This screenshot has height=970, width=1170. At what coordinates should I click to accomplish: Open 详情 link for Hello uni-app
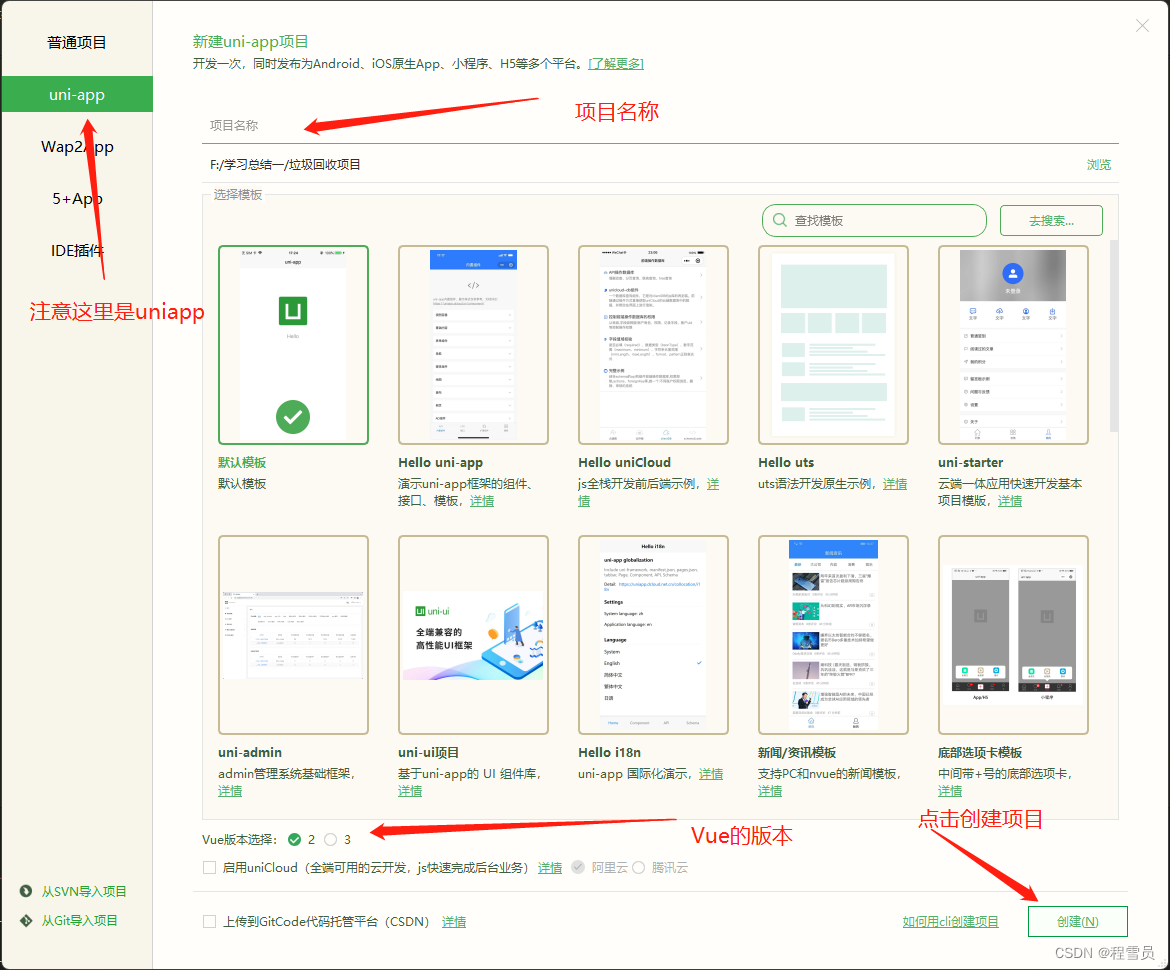tap(482, 501)
